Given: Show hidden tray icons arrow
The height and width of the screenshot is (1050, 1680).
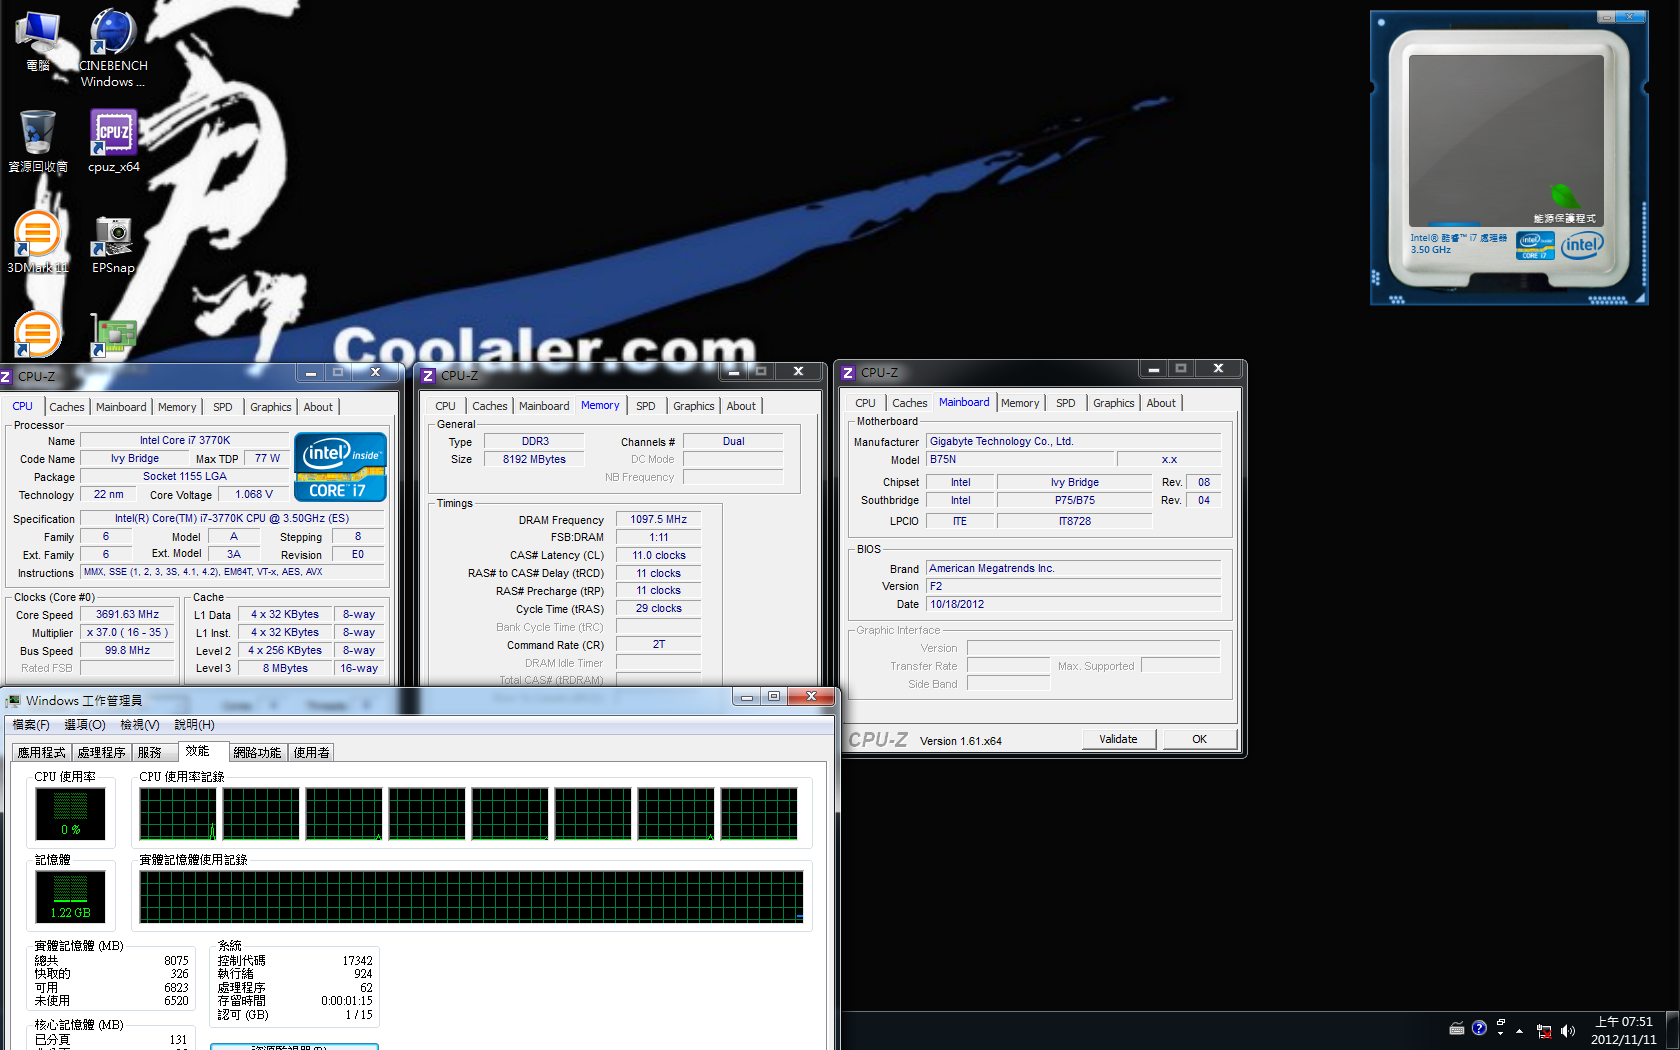Looking at the screenshot, I should coord(1519,1031).
